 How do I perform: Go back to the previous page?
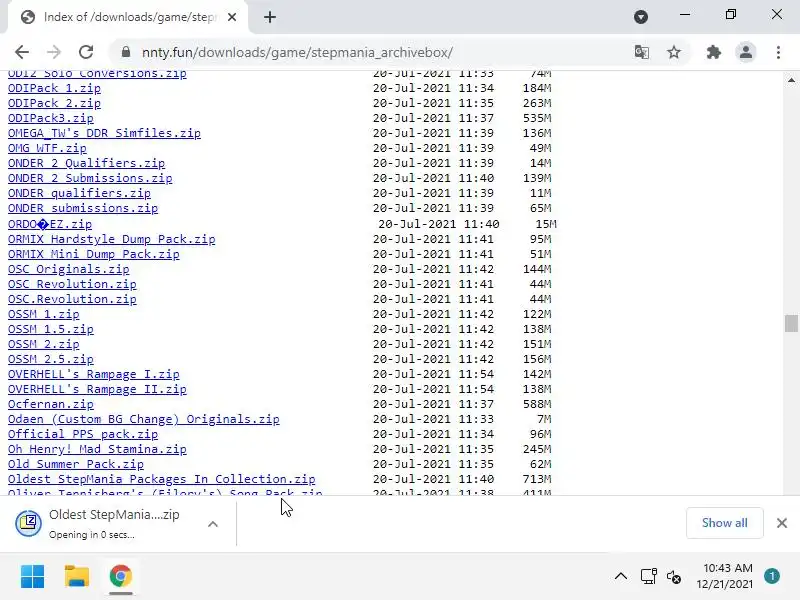tap(22, 52)
